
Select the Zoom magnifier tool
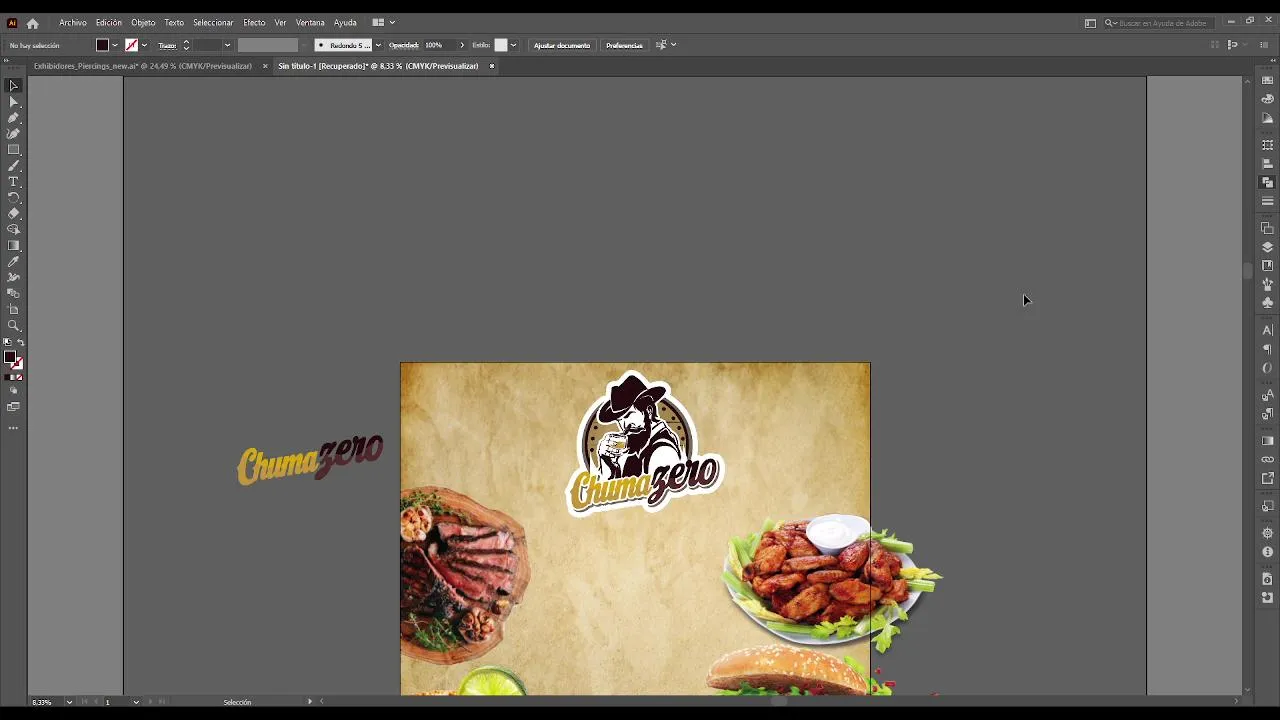(x=14, y=326)
